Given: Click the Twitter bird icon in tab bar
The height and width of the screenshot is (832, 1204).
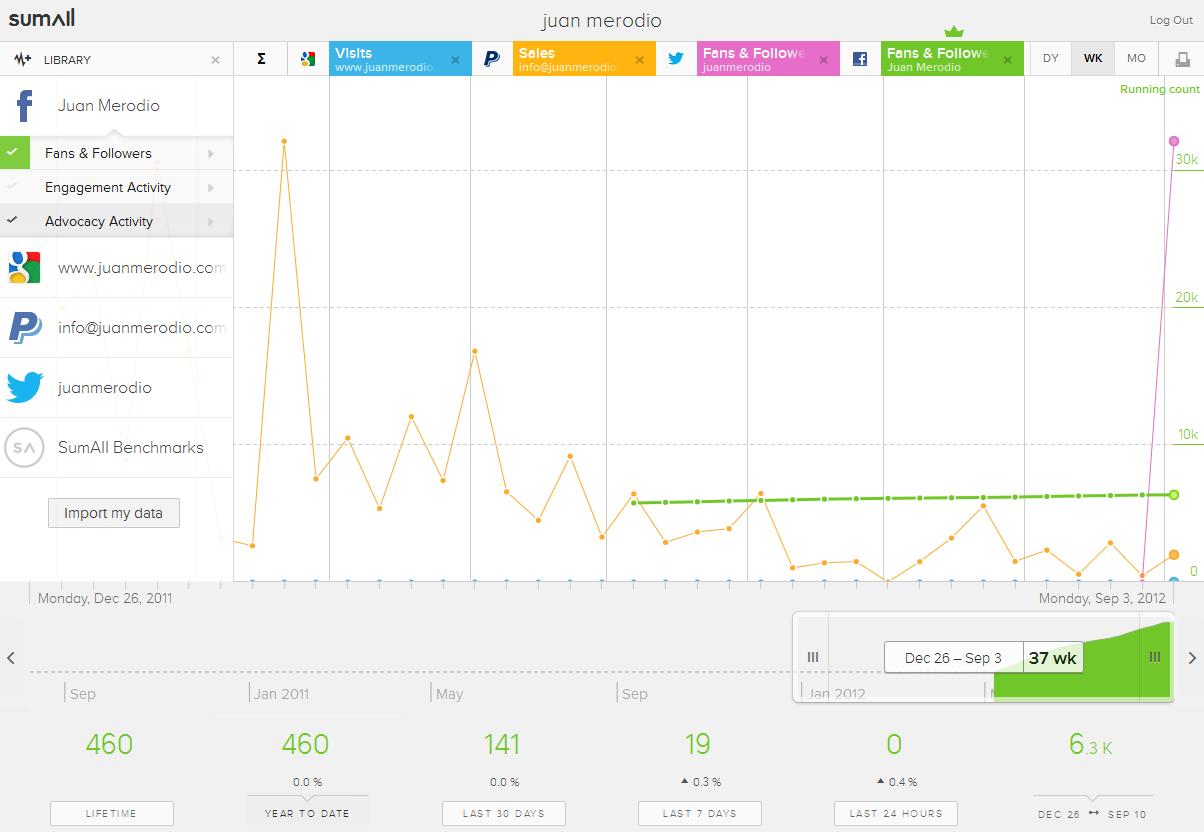Looking at the screenshot, I should (676, 59).
